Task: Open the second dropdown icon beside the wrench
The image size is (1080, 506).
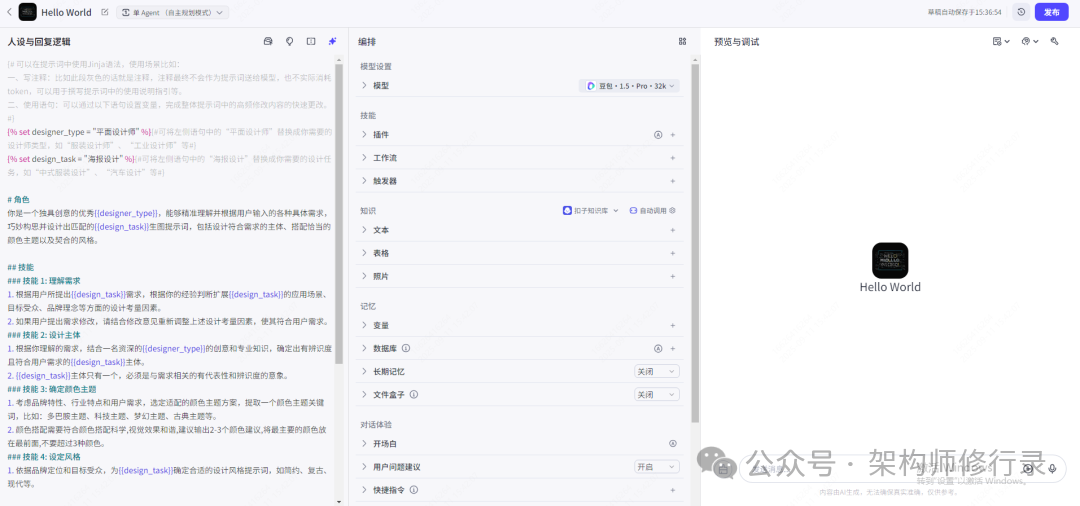Action: [x=1030, y=41]
